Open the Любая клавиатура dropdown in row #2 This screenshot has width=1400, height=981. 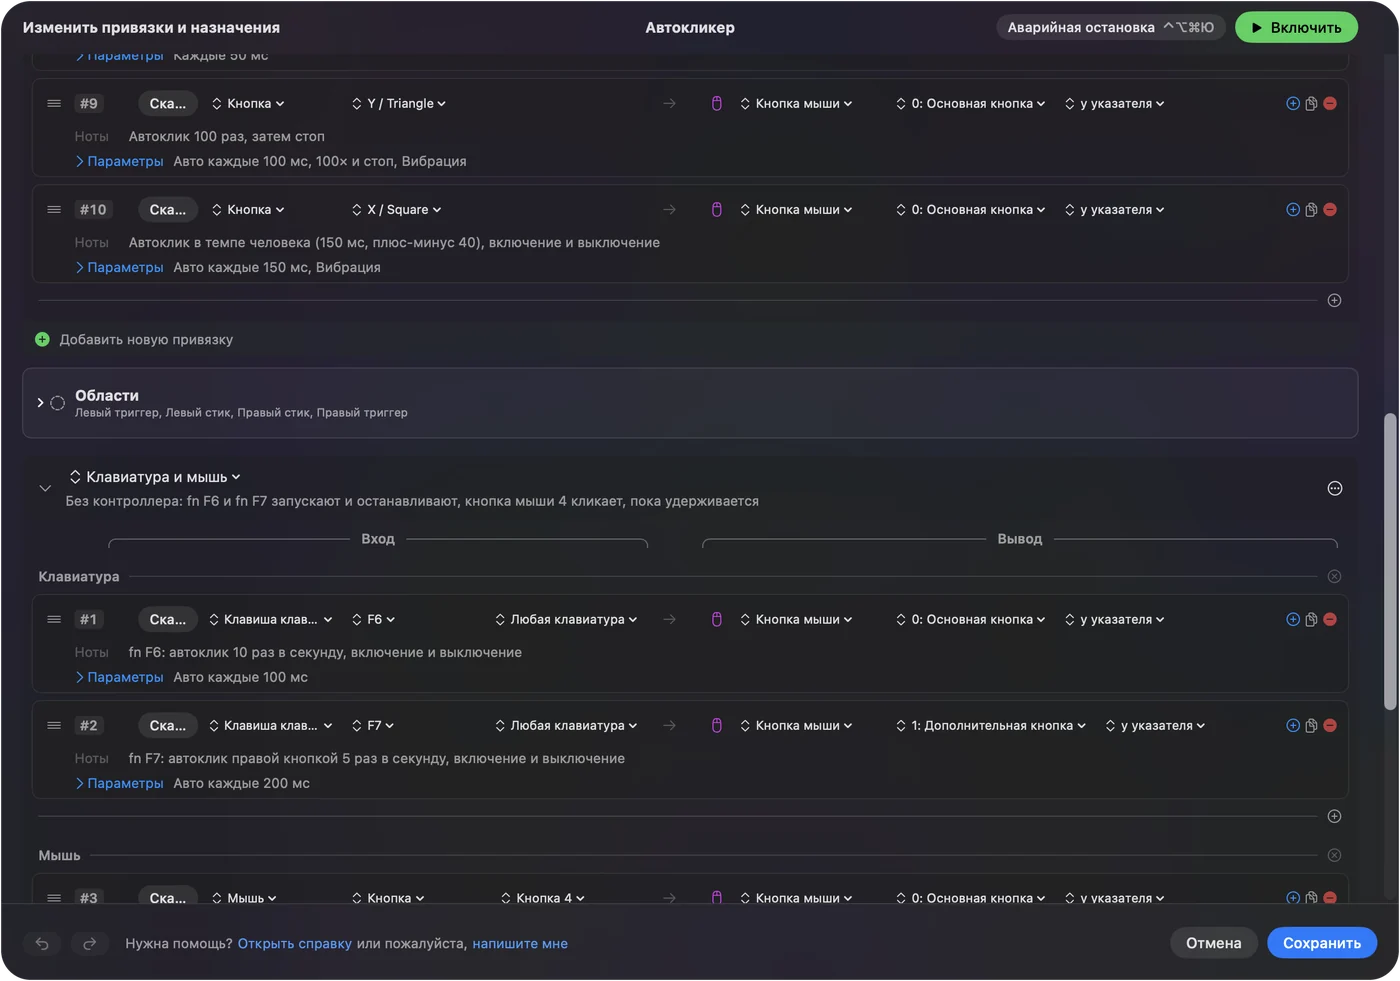pyautogui.click(x=566, y=726)
